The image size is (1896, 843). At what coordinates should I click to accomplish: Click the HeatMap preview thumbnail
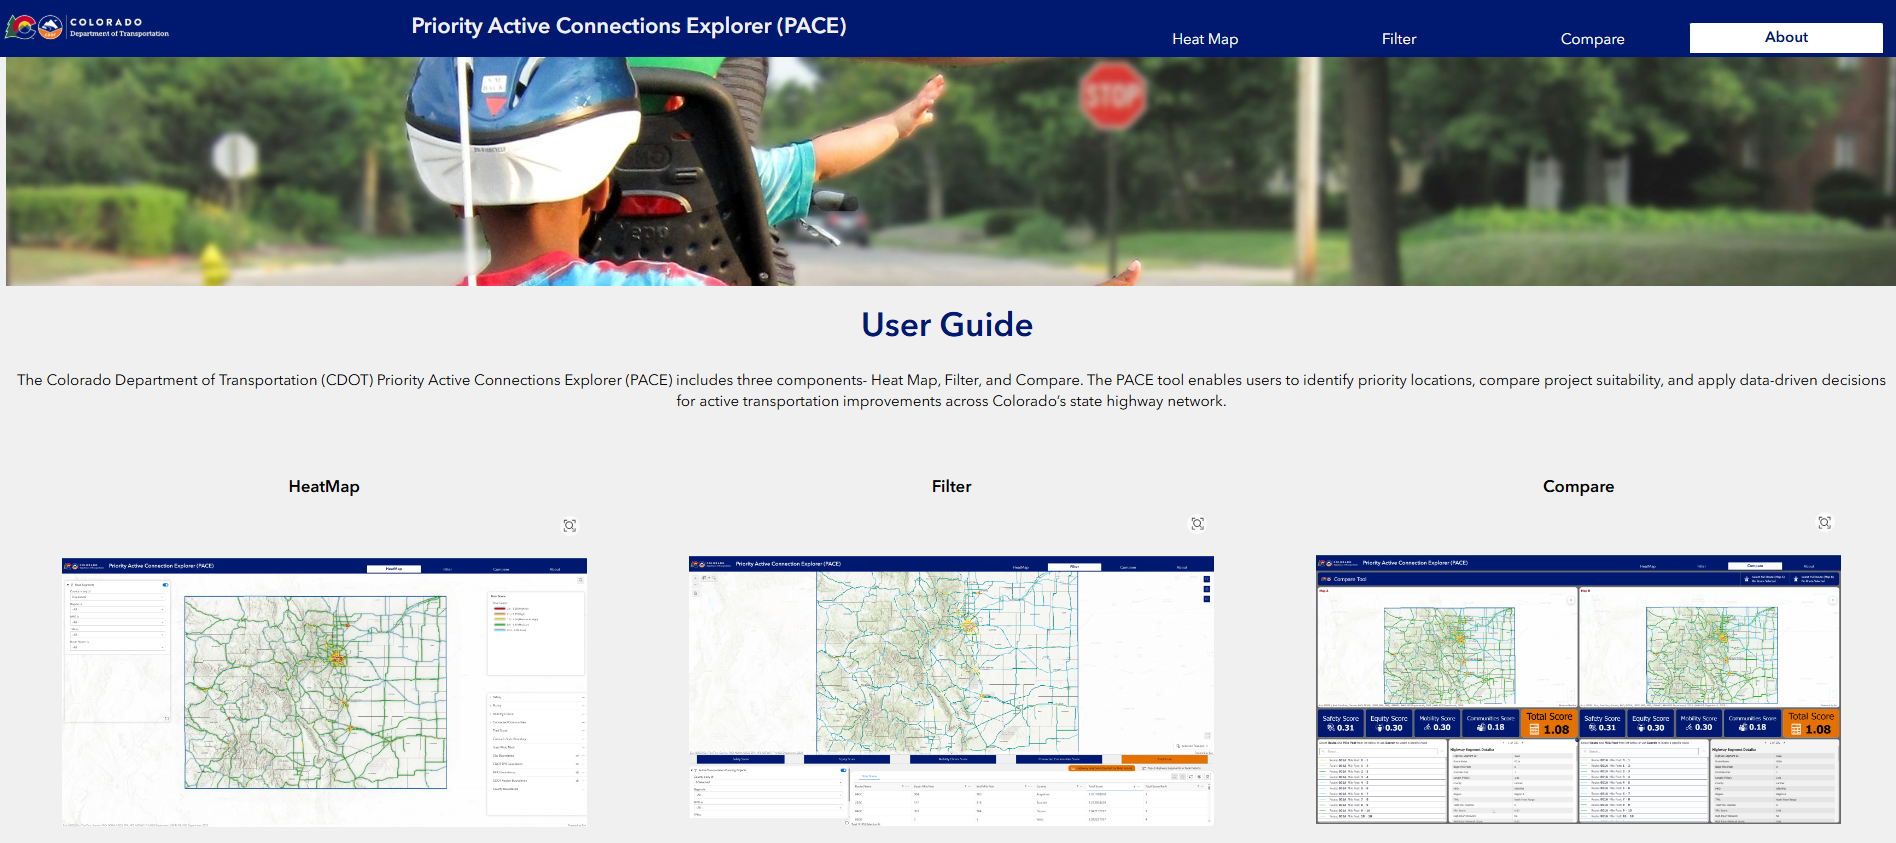[324, 692]
